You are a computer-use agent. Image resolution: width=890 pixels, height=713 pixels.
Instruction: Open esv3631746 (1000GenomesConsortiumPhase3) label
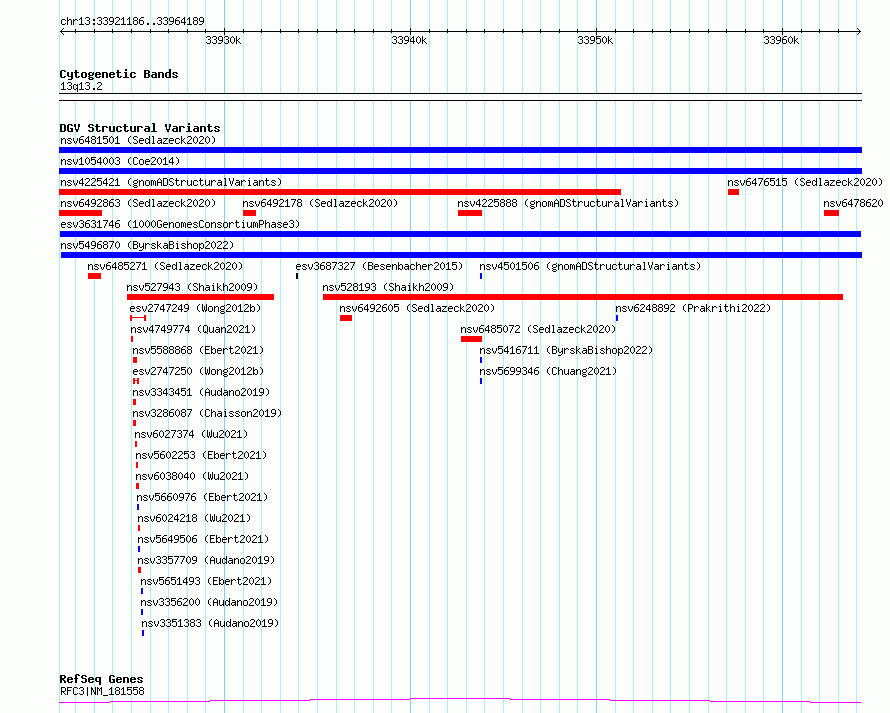point(180,224)
